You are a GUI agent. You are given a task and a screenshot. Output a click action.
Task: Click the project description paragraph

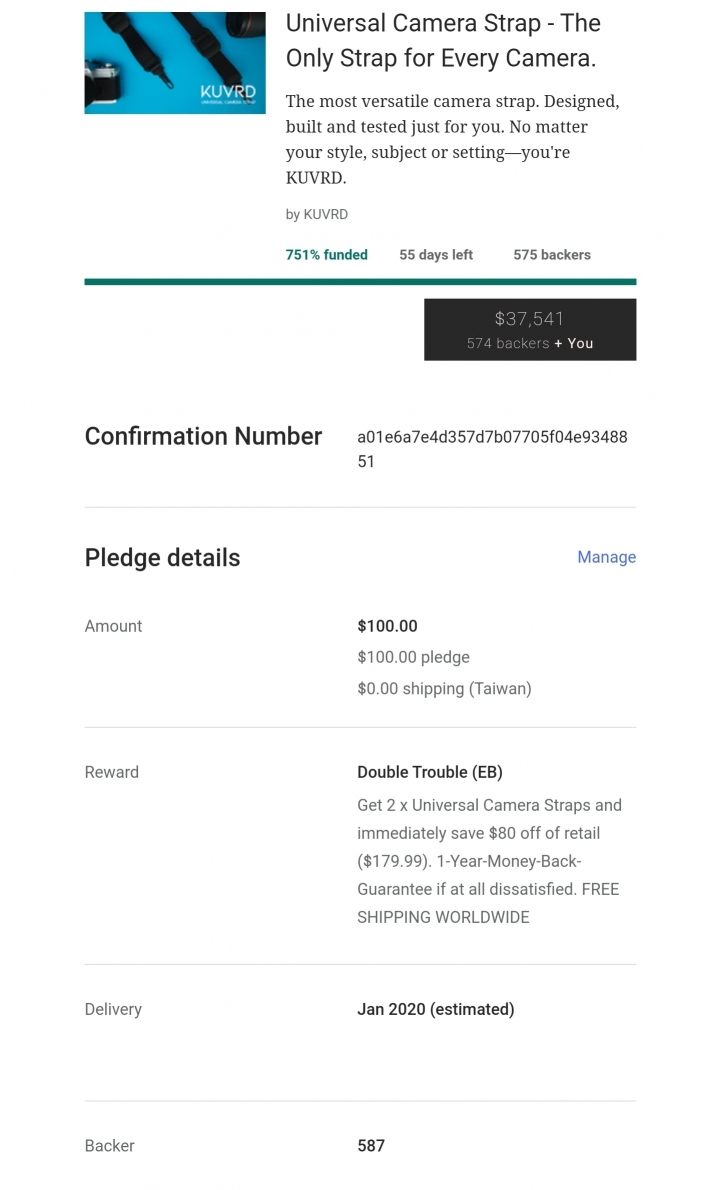[453, 140]
